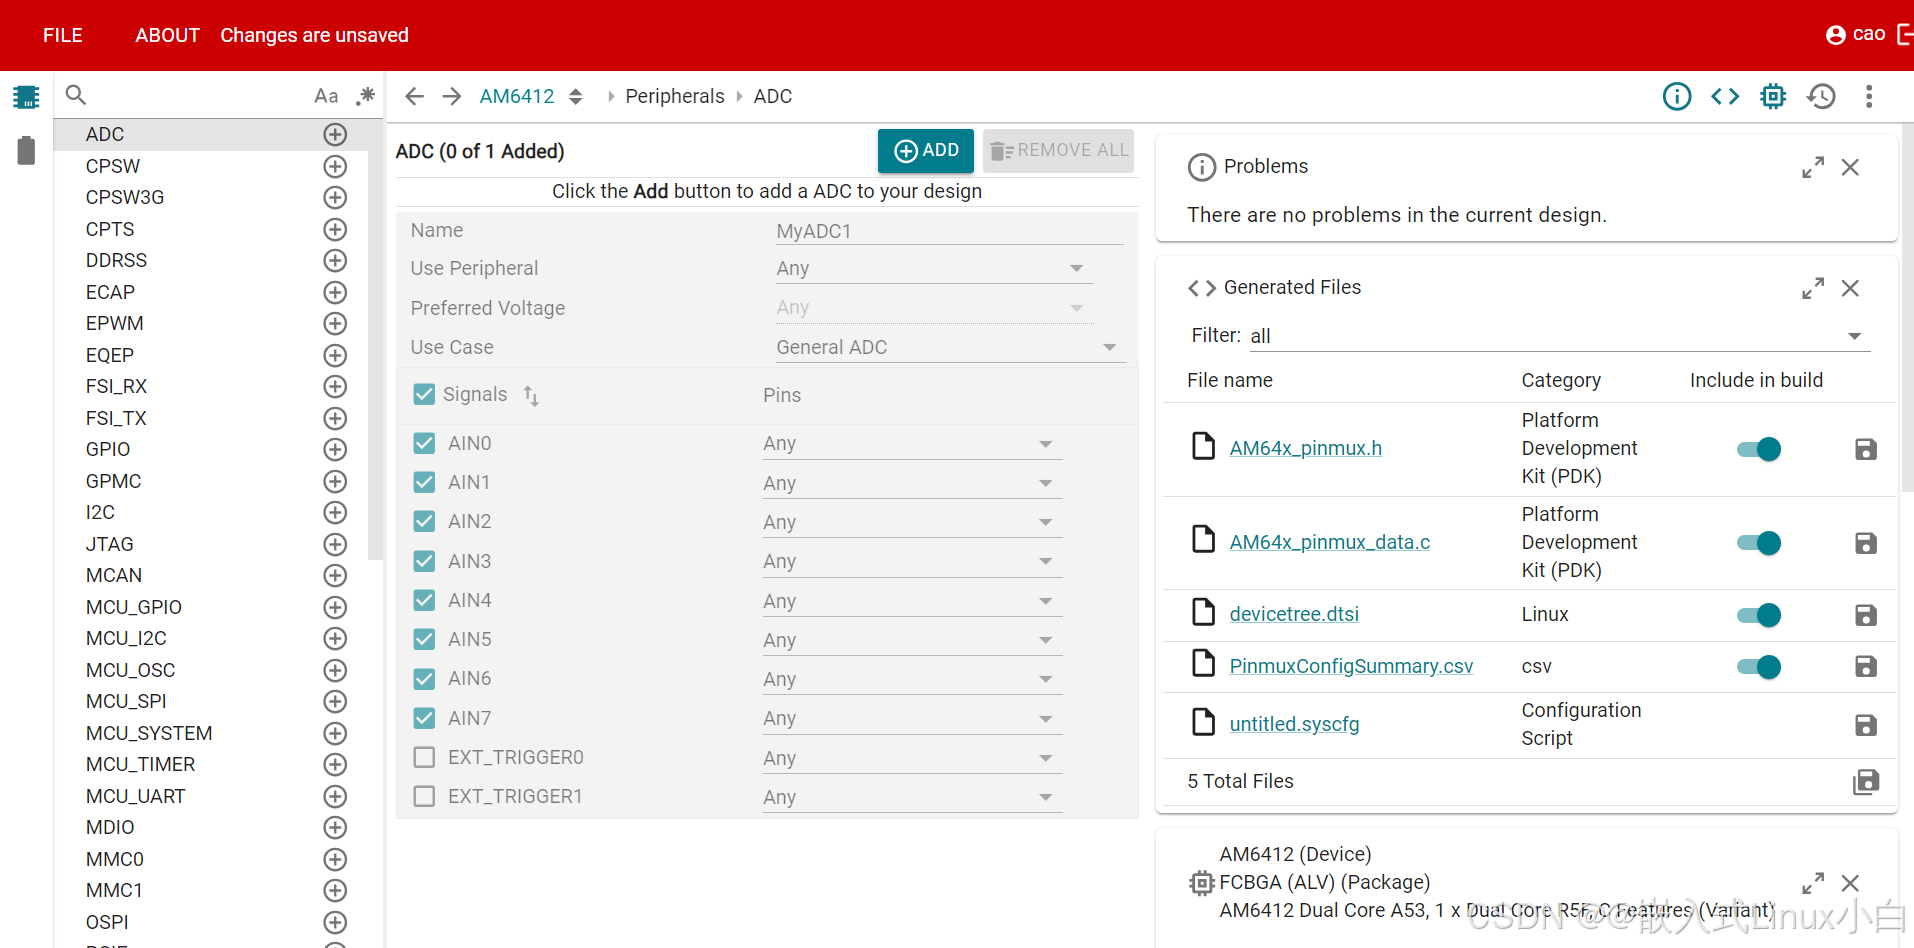Toggle include in build for devicetree.dtsi

[1759, 615]
